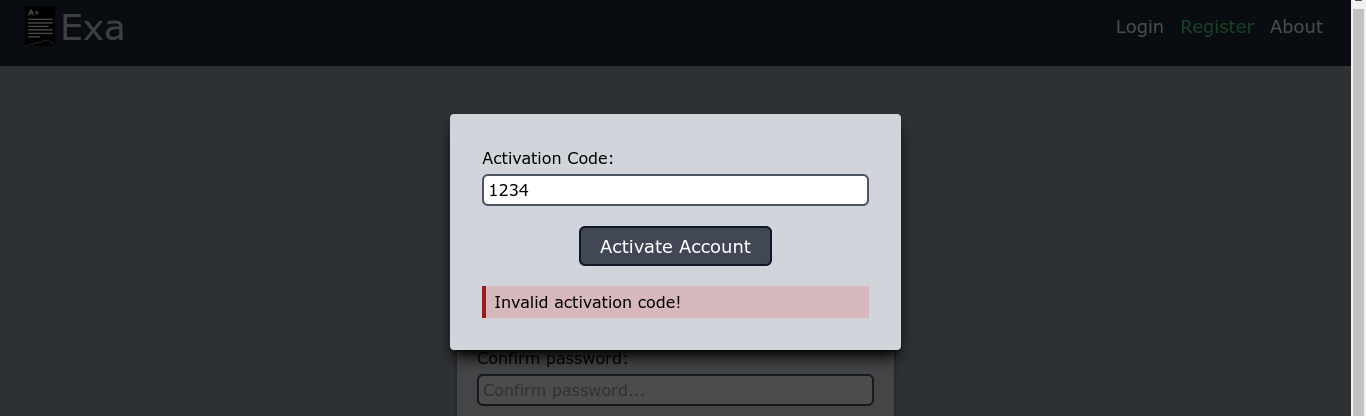Click the Exa document logo icon

pyautogui.click(x=40, y=26)
